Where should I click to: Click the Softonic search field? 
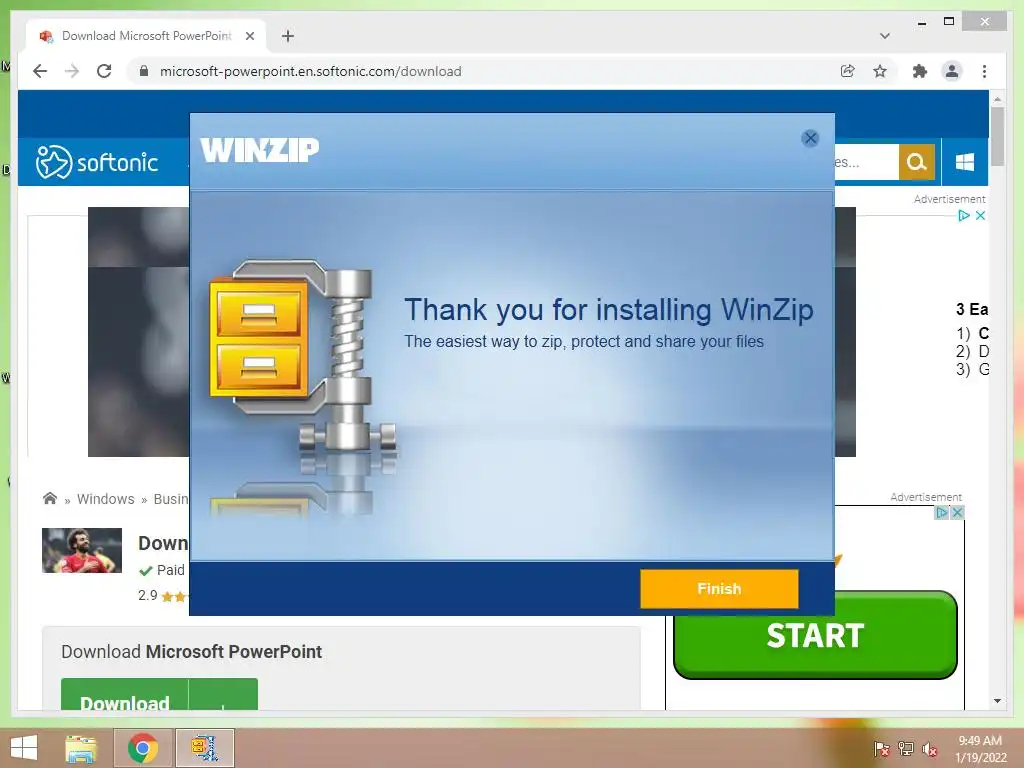(867, 162)
